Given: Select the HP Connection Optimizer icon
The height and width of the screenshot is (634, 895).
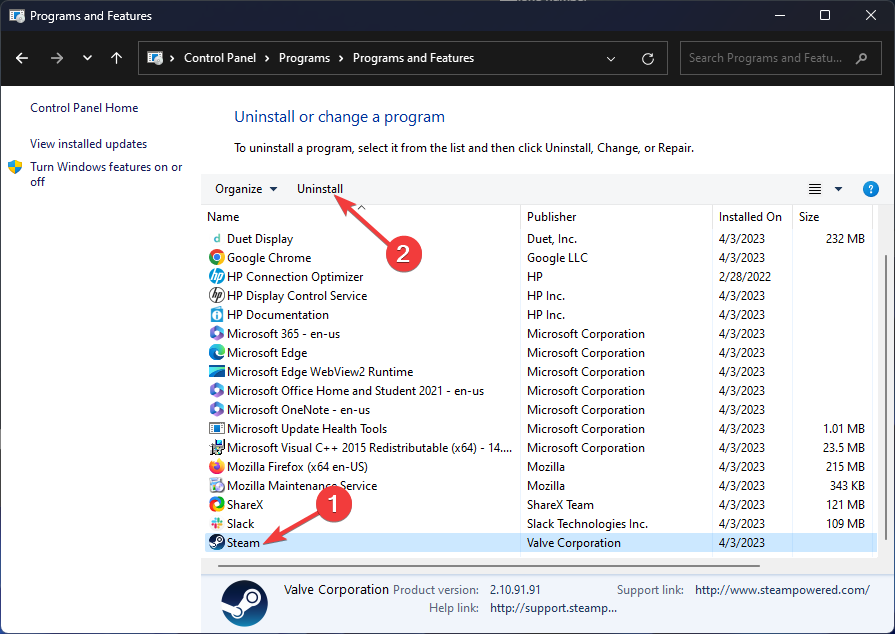Looking at the screenshot, I should tap(216, 276).
